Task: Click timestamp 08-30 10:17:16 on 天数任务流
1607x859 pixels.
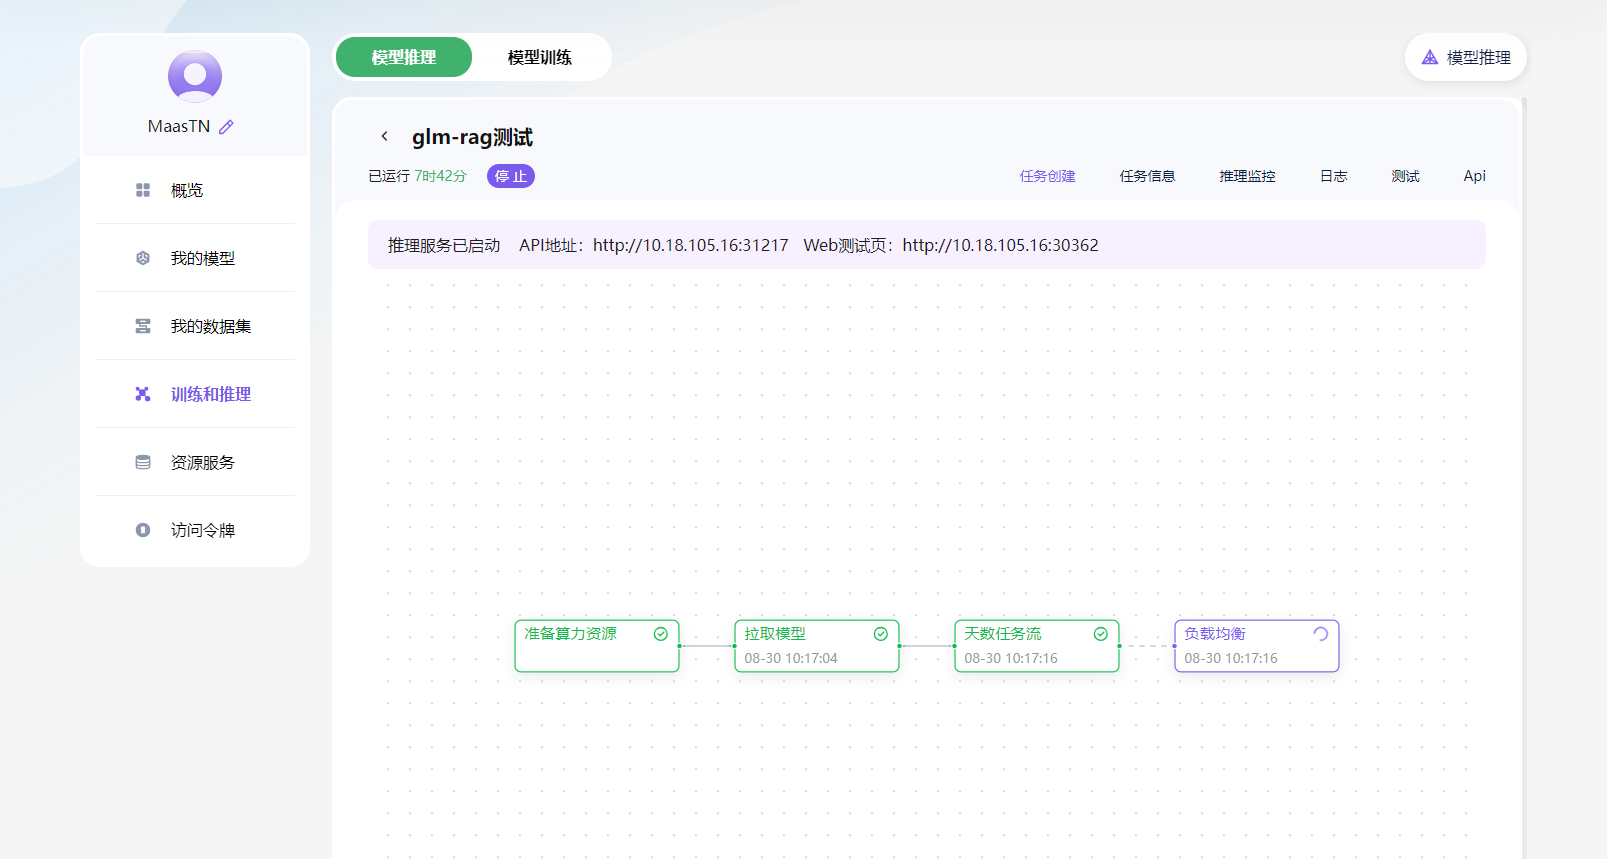Action: [x=1011, y=658]
